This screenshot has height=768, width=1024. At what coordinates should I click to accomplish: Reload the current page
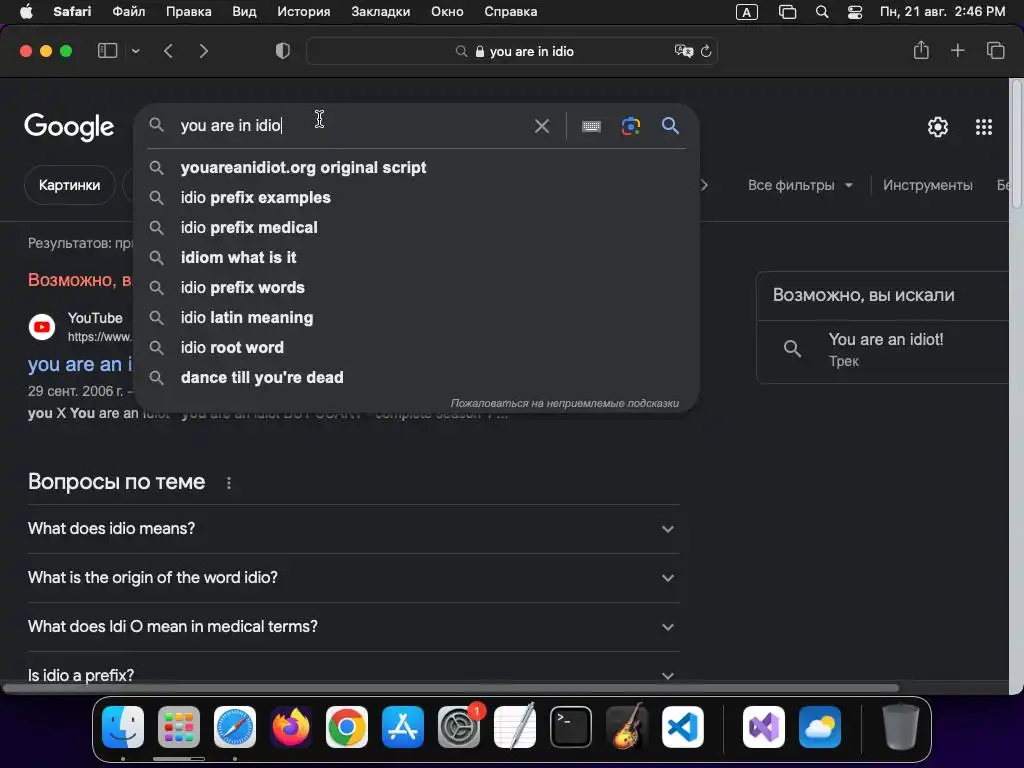(x=706, y=51)
